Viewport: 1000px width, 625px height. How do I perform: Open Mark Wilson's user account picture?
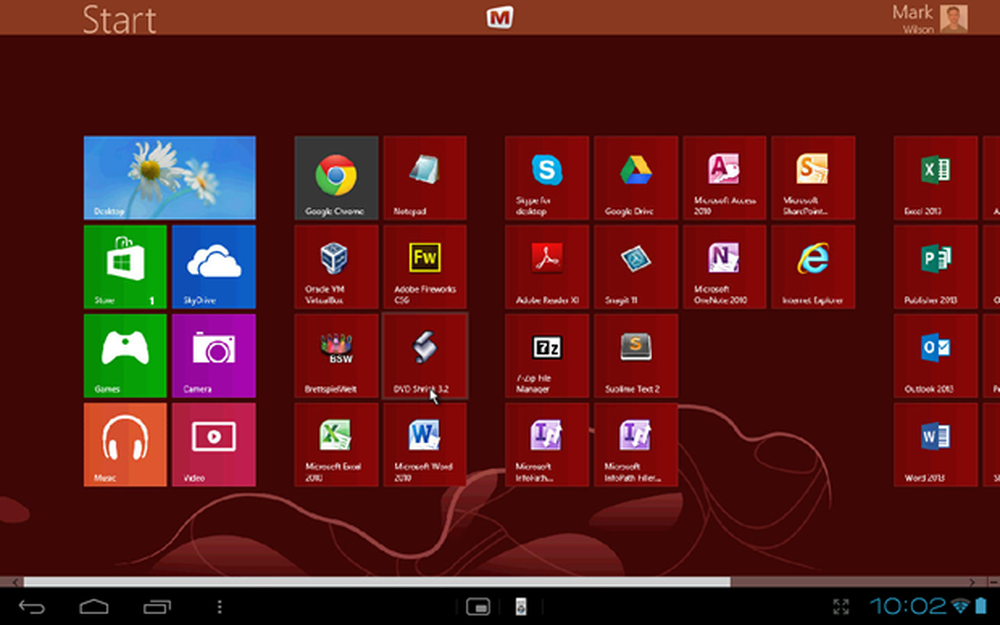(x=953, y=18)
